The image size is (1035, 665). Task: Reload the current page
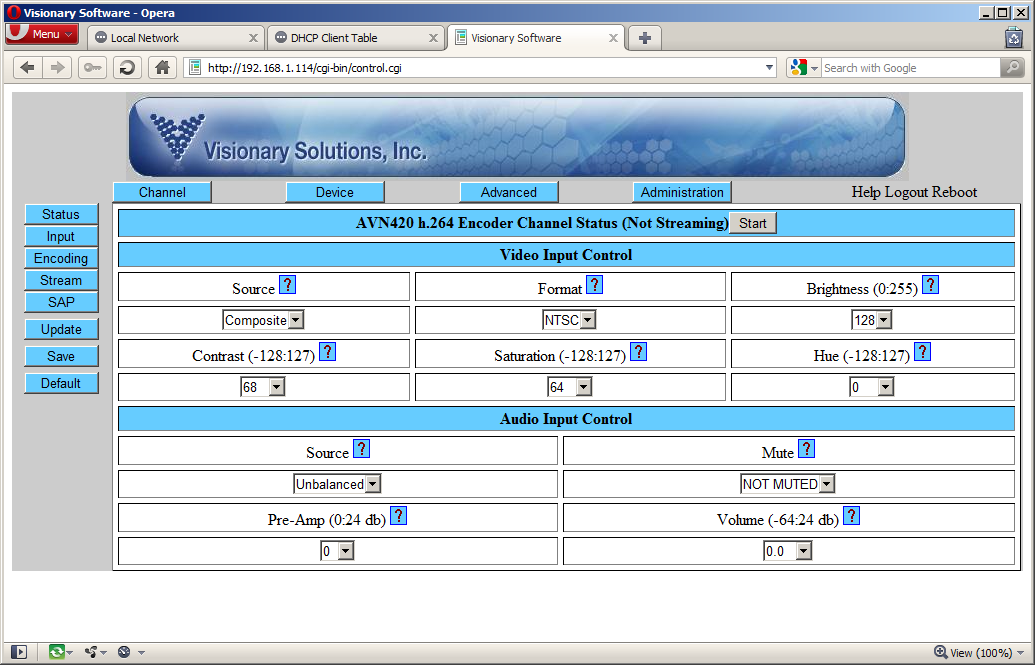(x=127, y=67)
